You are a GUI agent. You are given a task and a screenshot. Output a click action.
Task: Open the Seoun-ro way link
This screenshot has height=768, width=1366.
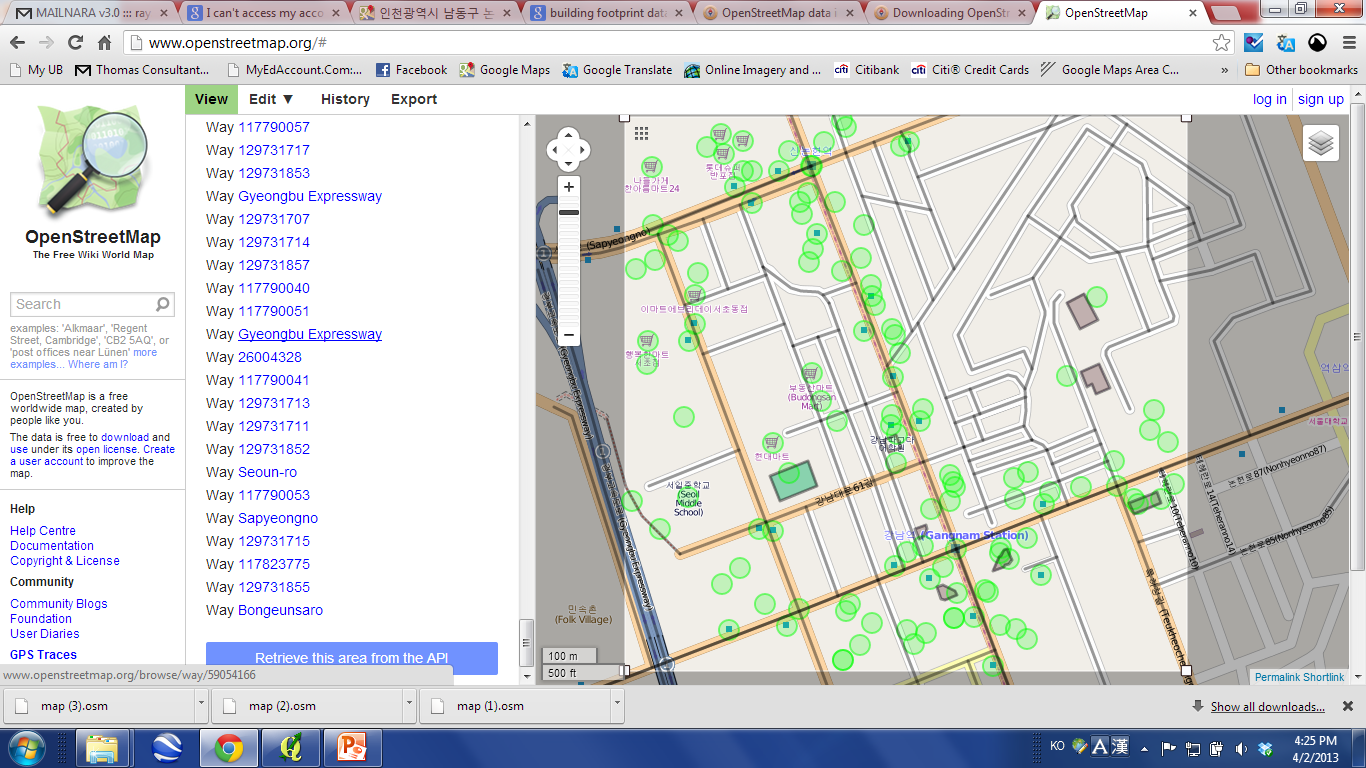tap(267, 472)
